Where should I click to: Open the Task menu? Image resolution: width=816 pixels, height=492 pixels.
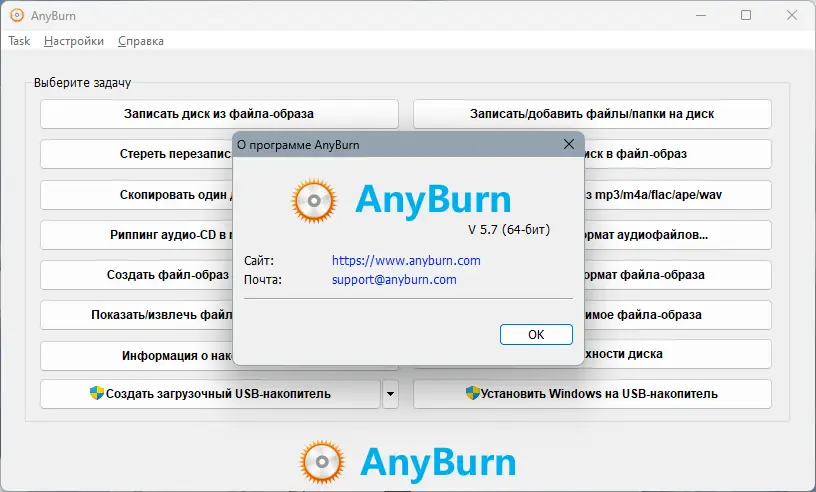pos(19,41)
